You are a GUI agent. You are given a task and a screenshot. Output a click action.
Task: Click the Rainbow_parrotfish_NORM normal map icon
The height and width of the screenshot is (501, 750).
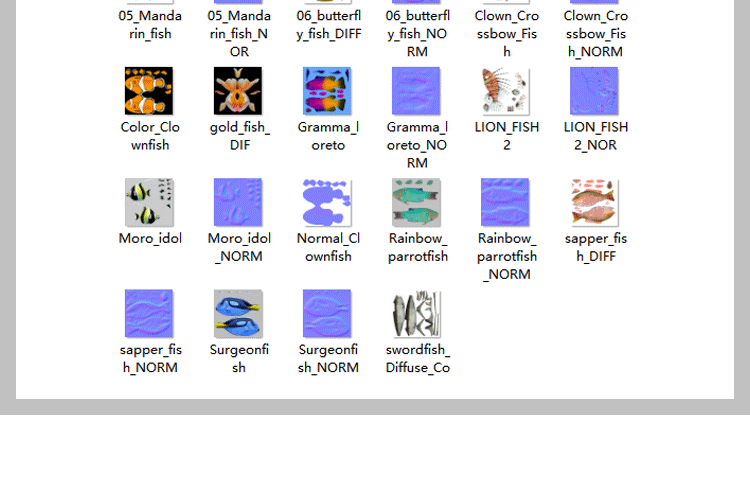(x=505, y=202)
